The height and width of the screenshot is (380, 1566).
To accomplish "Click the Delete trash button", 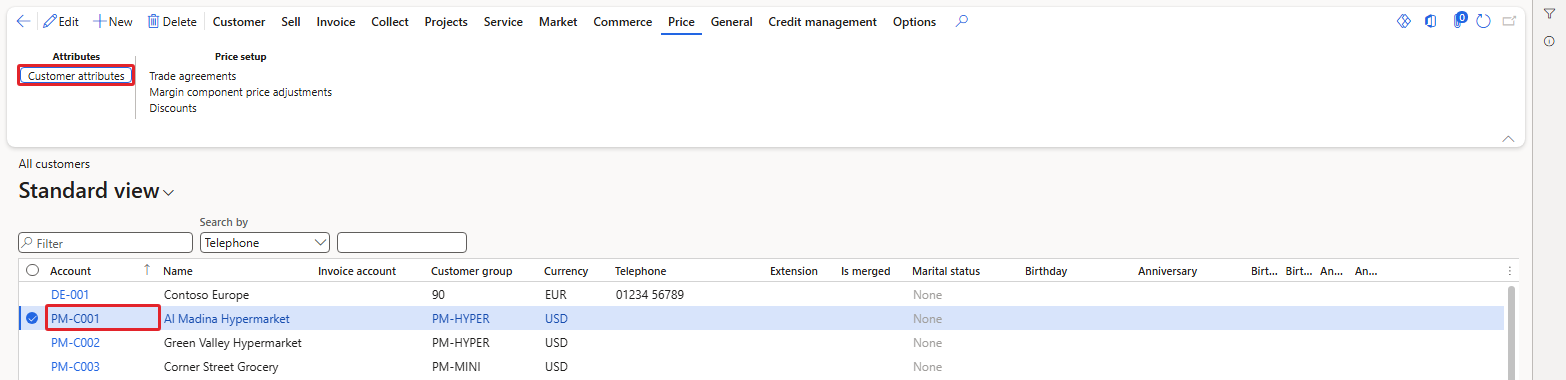I will coord(172,21).
